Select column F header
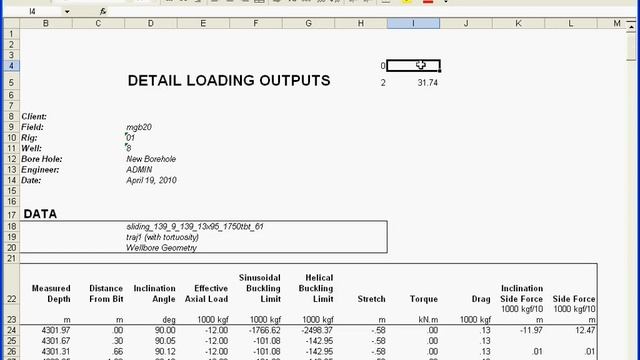Viewport: 640px width, 360px height. (x=256, y=24)
